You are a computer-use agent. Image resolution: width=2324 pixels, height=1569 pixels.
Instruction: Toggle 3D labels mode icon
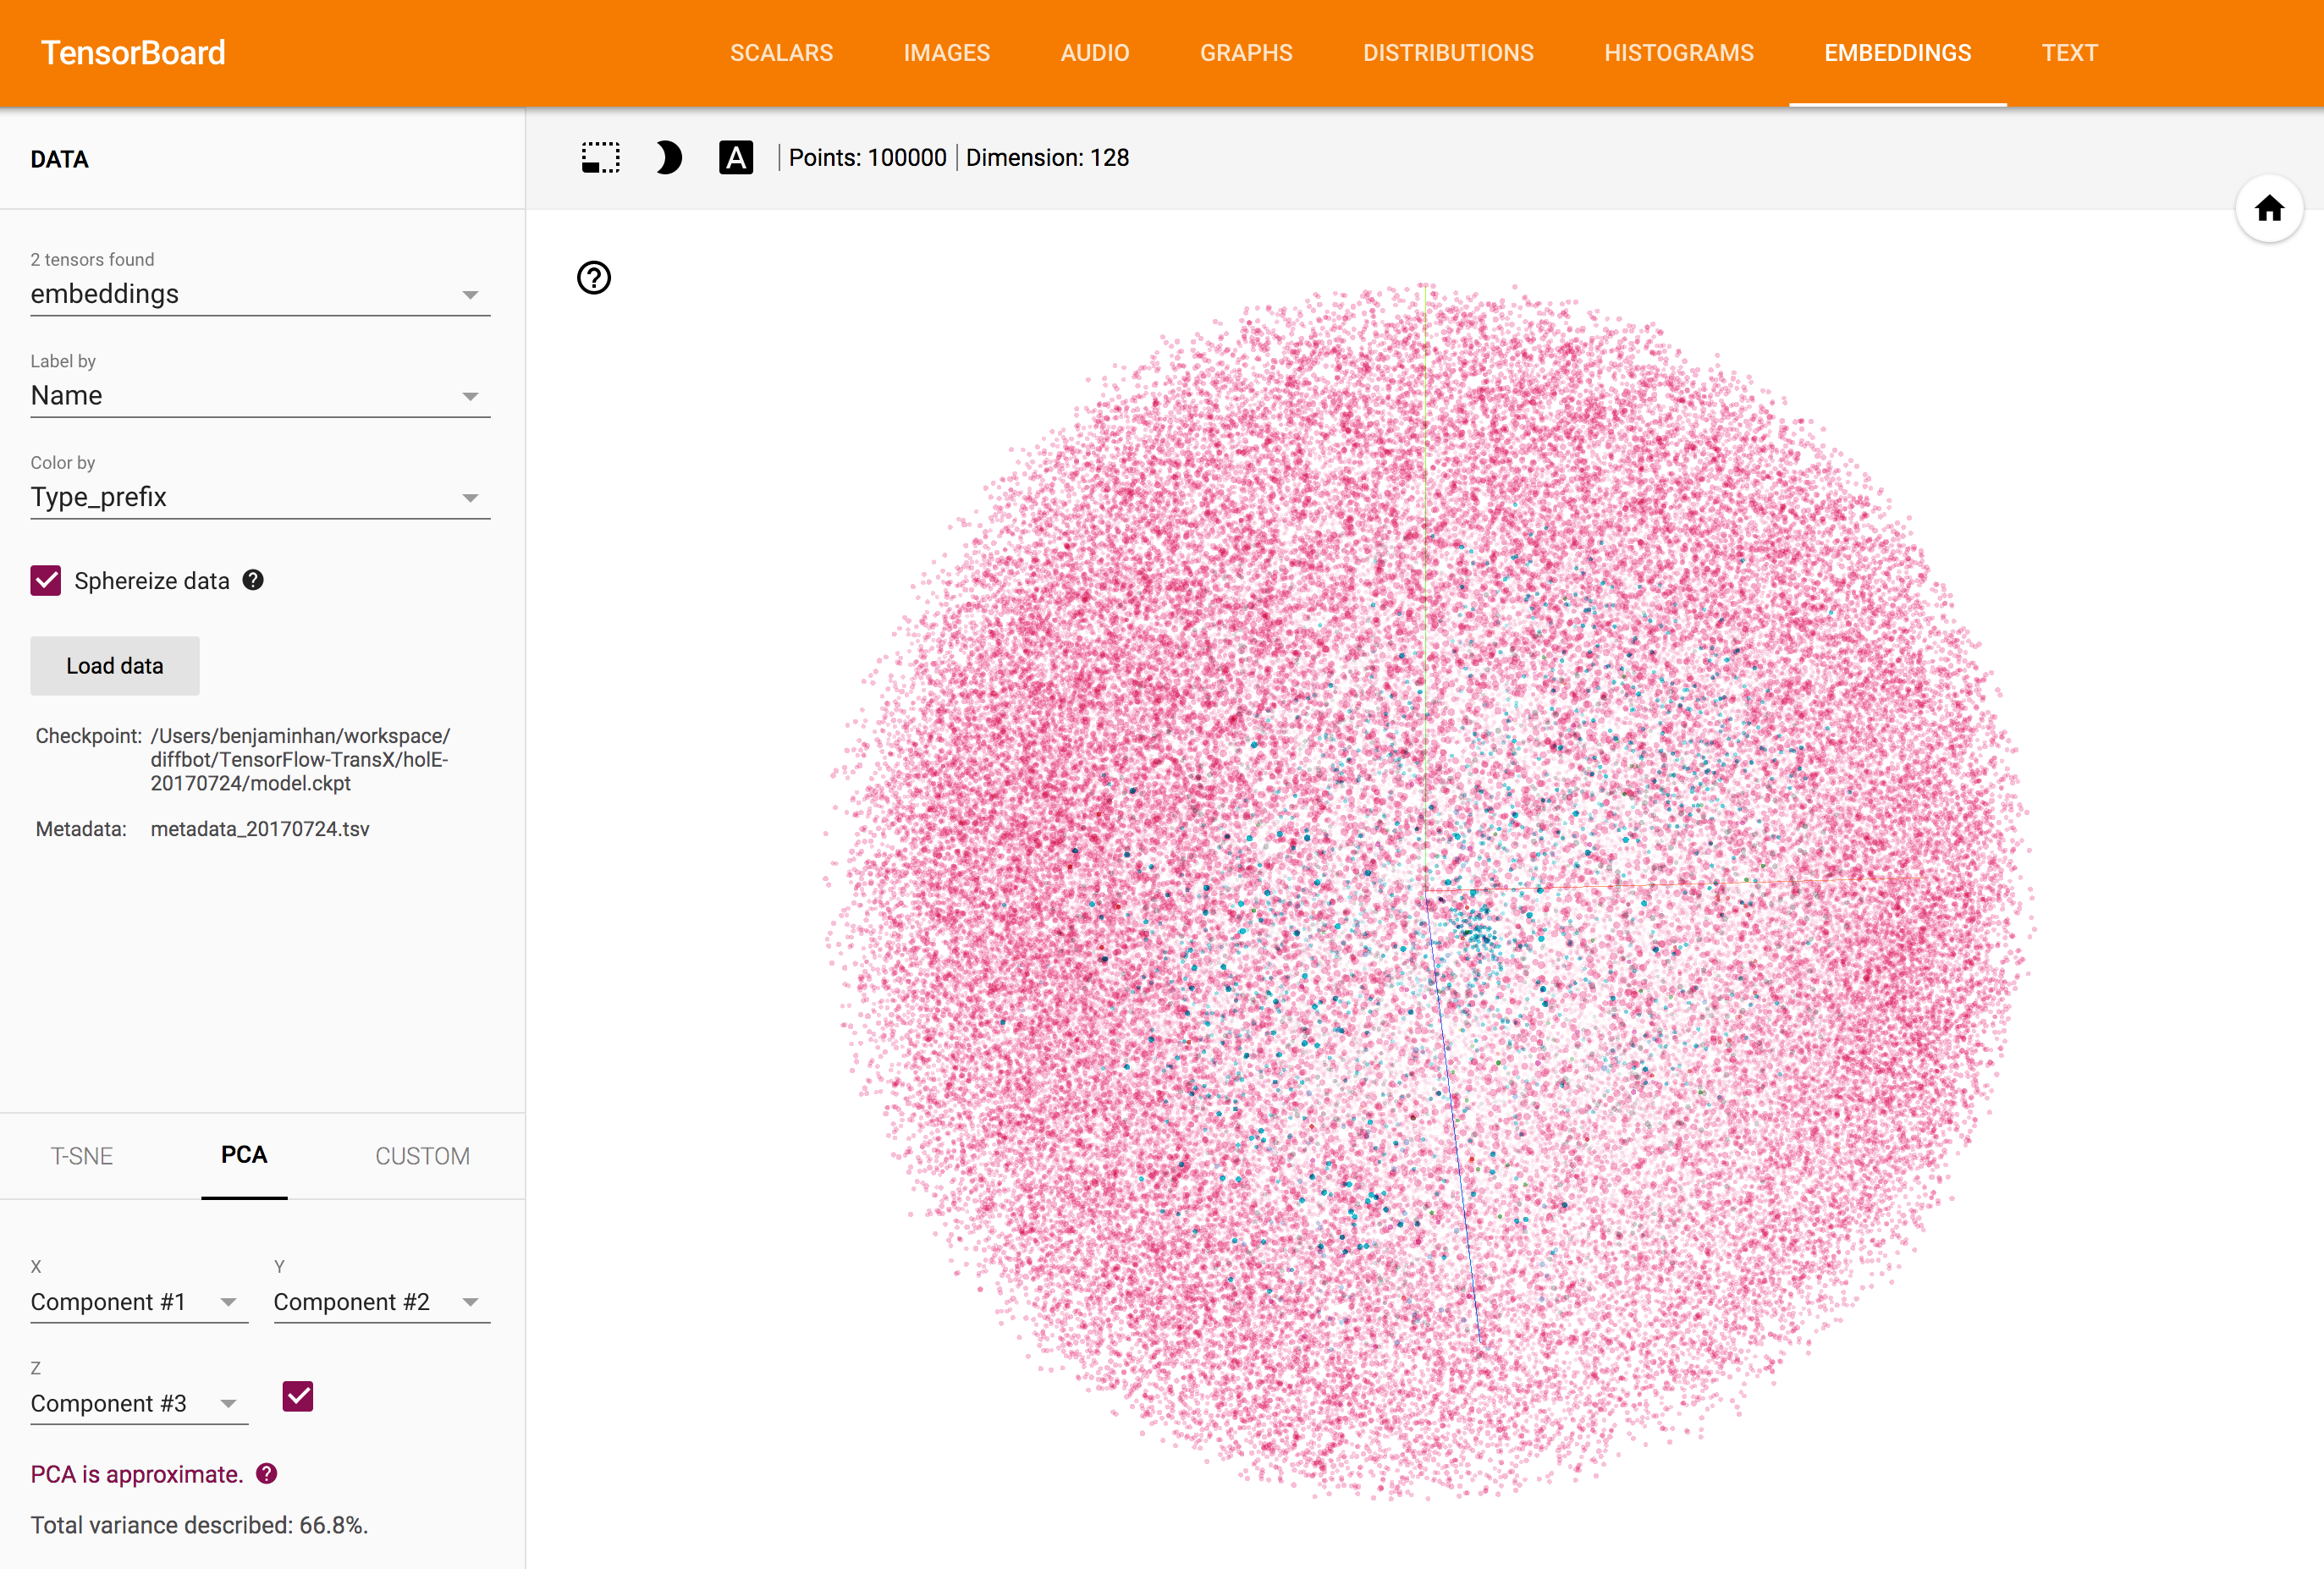pos(735,158)
